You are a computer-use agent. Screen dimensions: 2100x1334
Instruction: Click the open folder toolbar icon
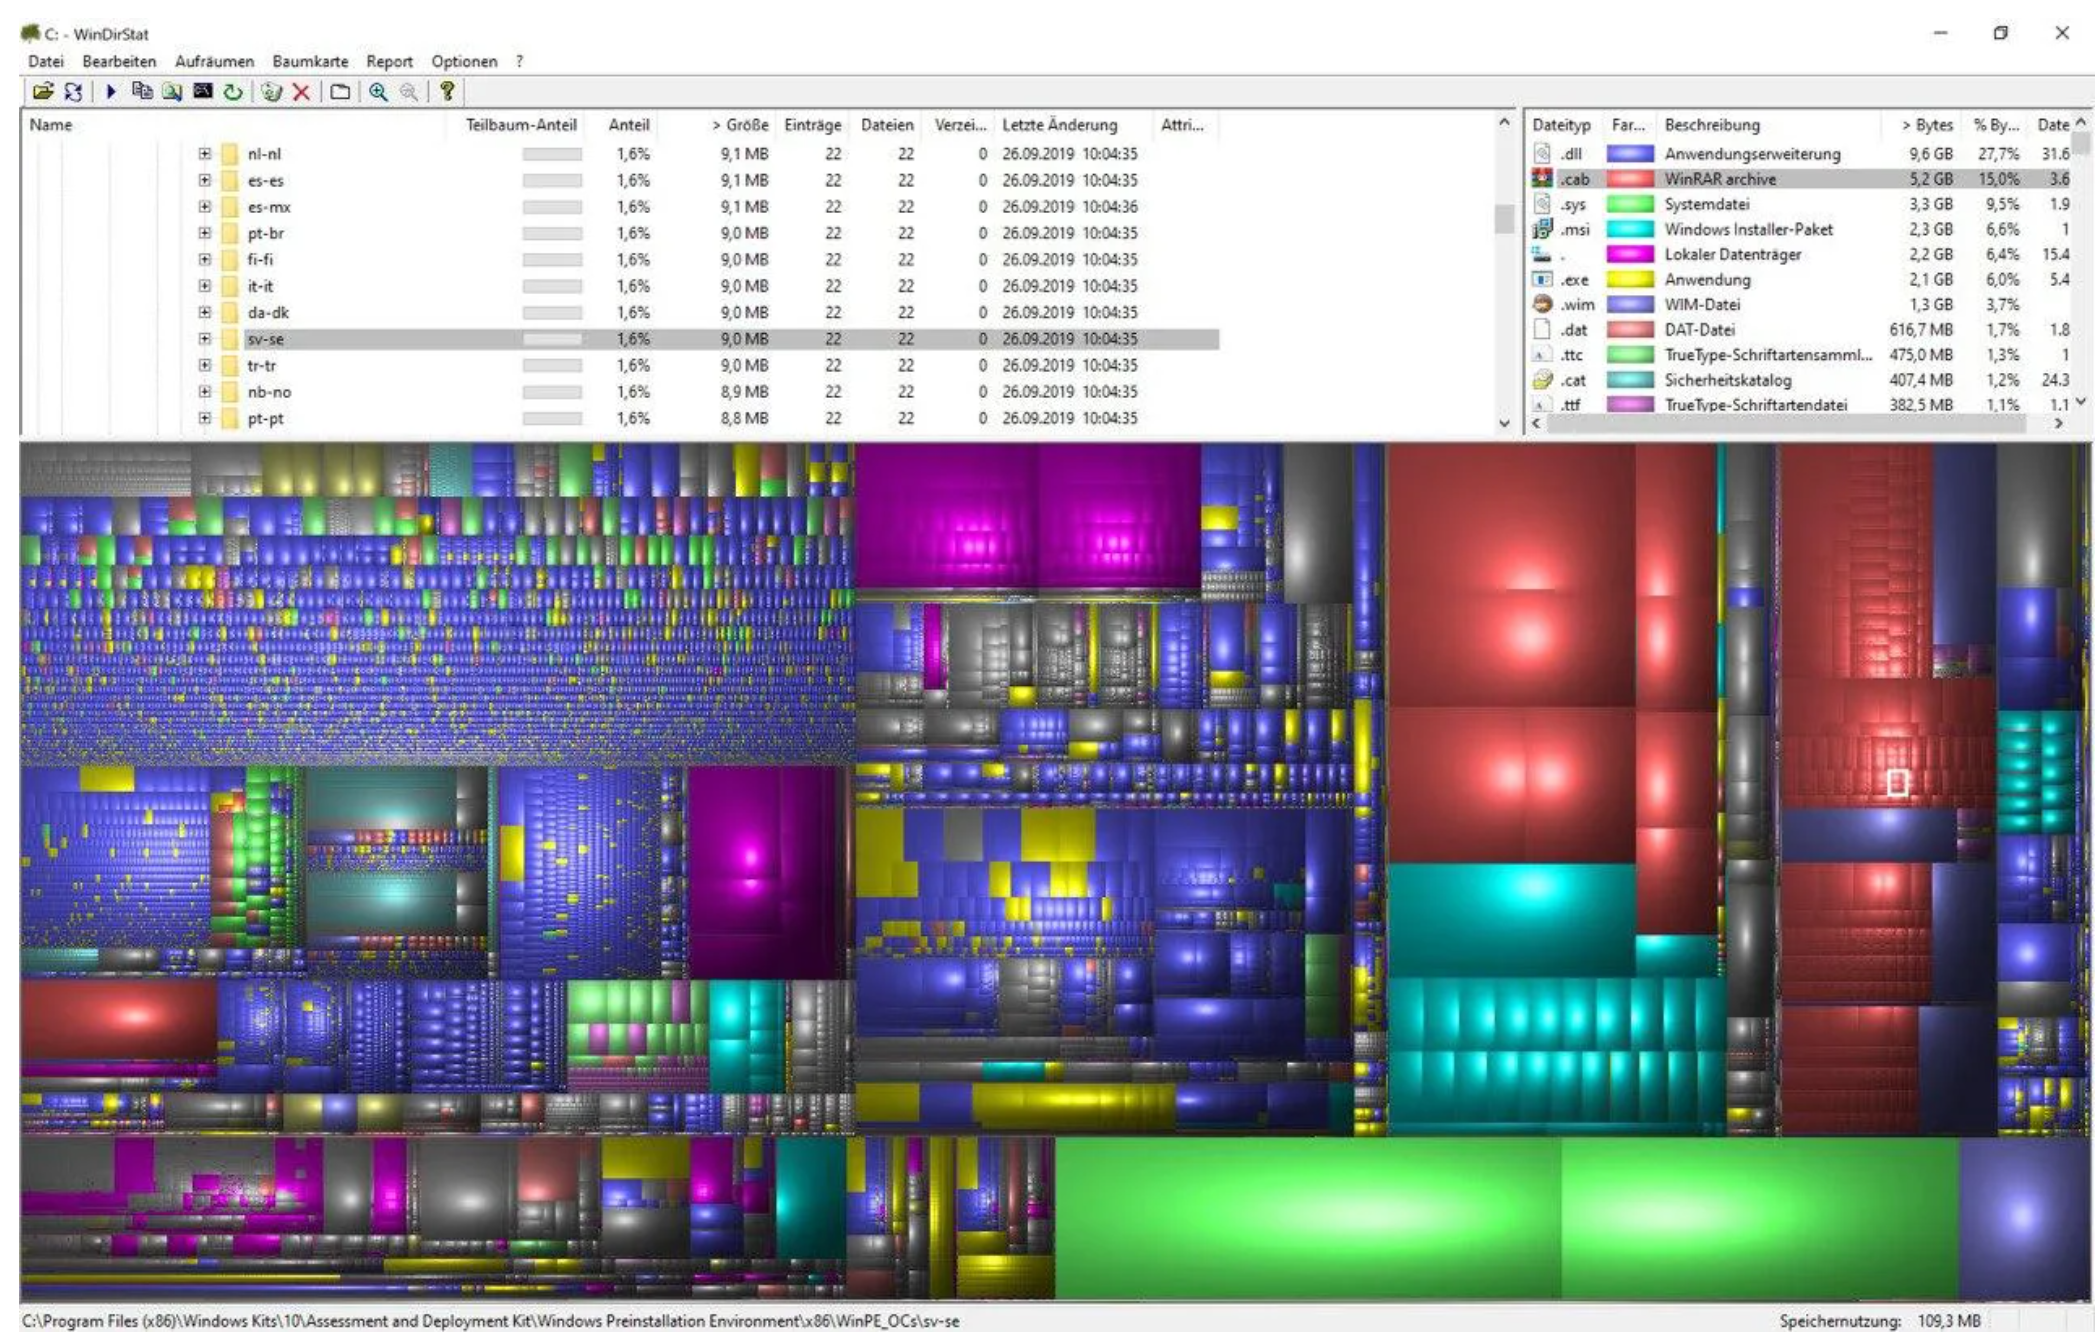pos(42,92)
